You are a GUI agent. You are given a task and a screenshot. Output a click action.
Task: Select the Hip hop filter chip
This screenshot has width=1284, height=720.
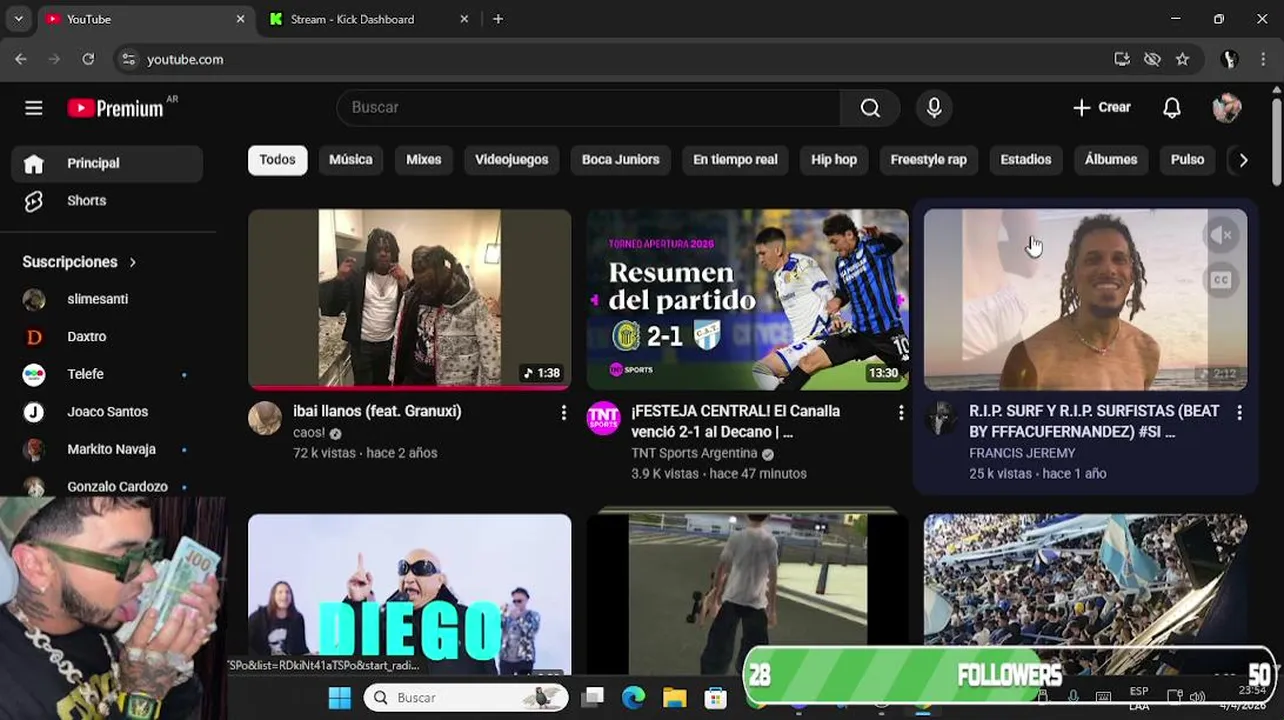(834, 160)
